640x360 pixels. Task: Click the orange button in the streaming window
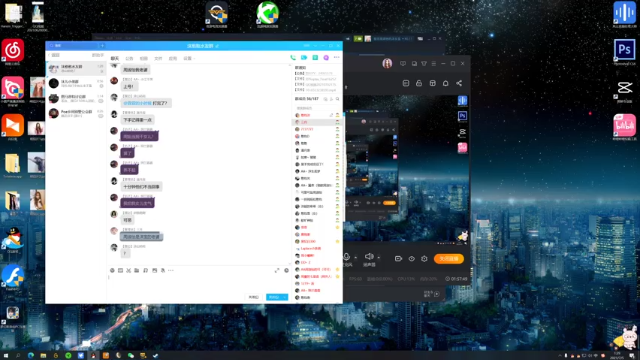pyautogui.click(x=449, y=259)
